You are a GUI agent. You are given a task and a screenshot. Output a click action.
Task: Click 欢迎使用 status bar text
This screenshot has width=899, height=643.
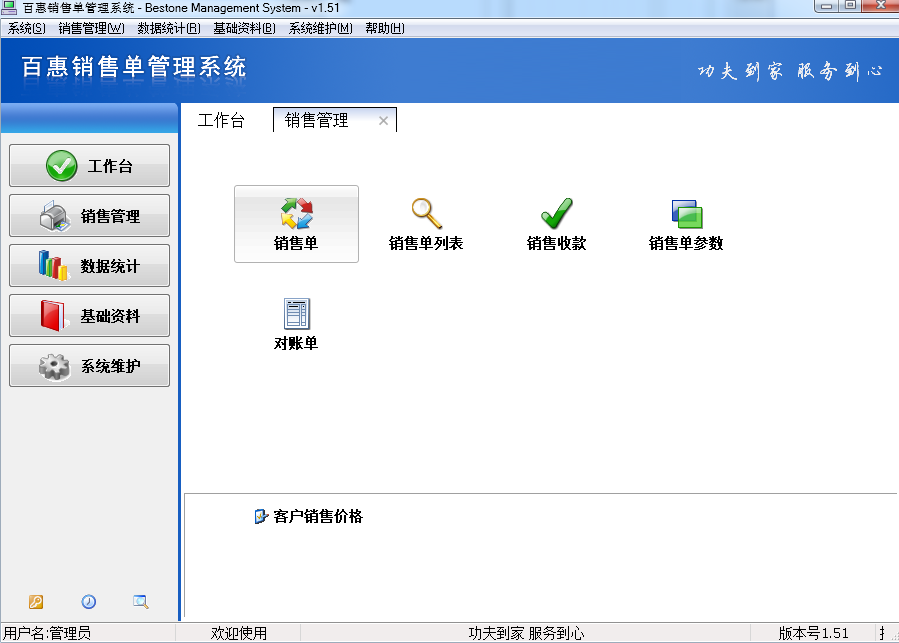[x=239, y=633]
